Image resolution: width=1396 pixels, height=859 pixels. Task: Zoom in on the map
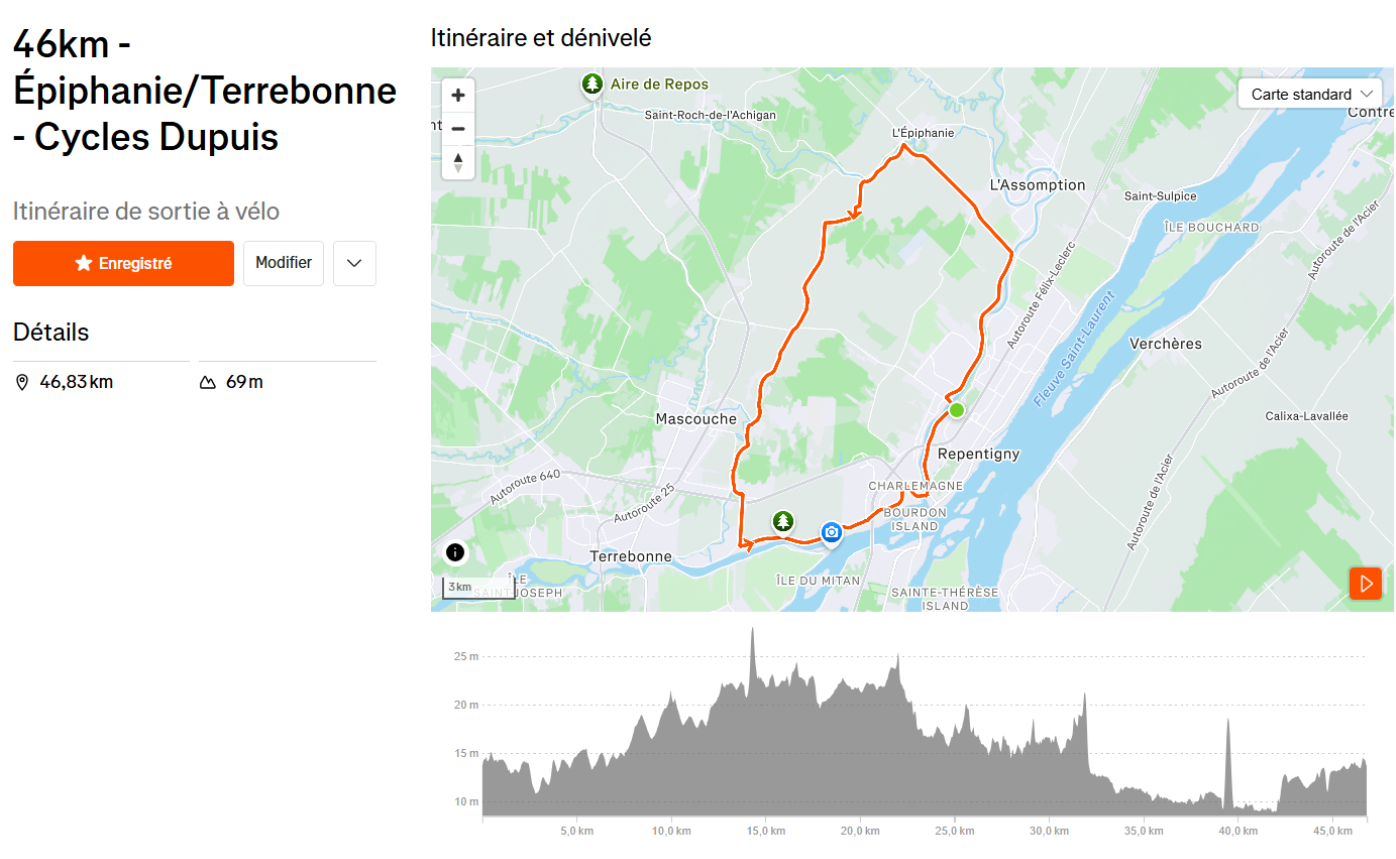click(x=458, y=96)
